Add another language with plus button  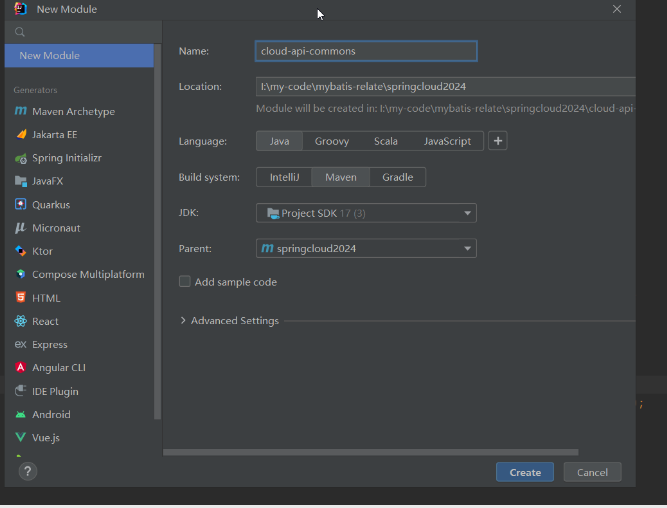point(498,141)
